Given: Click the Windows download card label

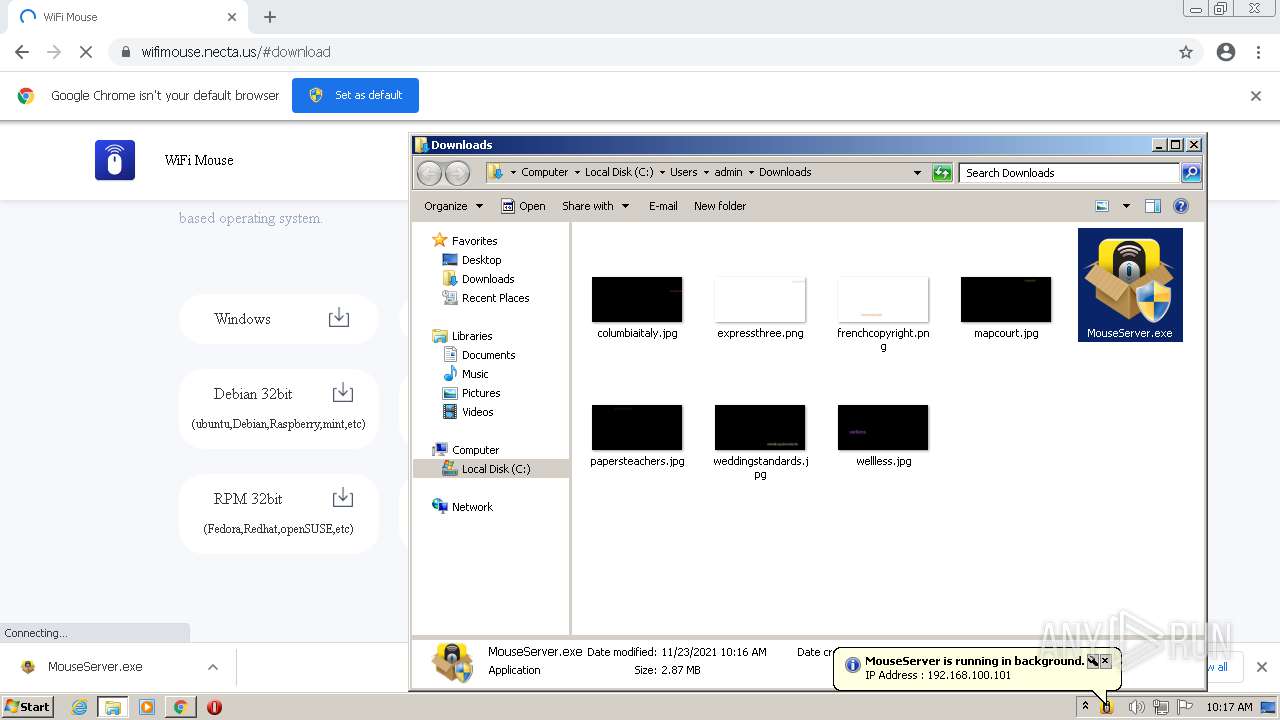Looking at the screenshot, I should [242, 319].
